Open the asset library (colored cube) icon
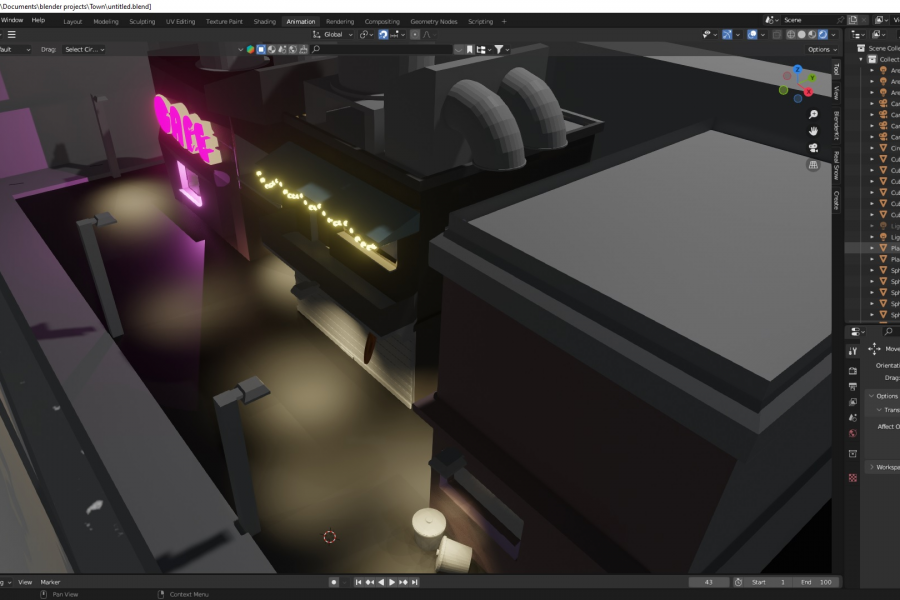The image size is (900, 600). 250,49
